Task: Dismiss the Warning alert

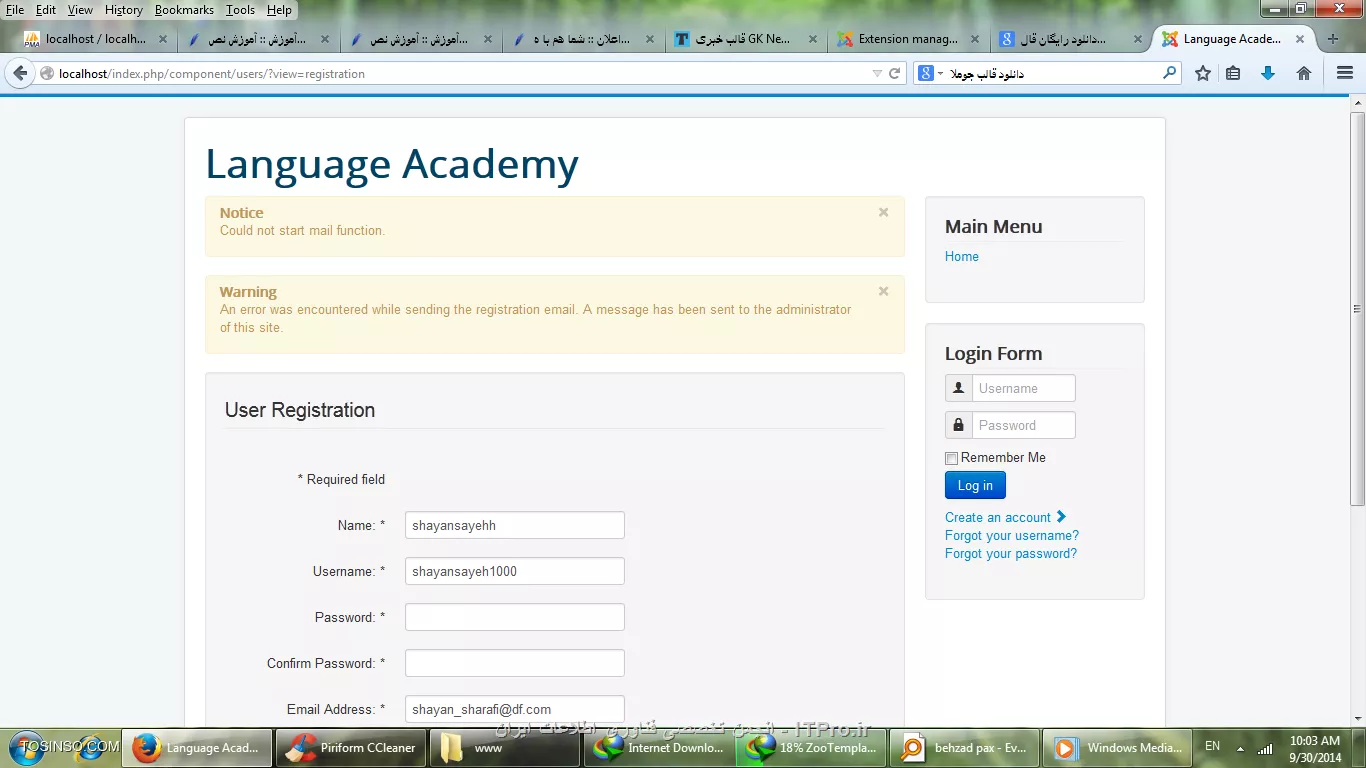Action: 883,291
